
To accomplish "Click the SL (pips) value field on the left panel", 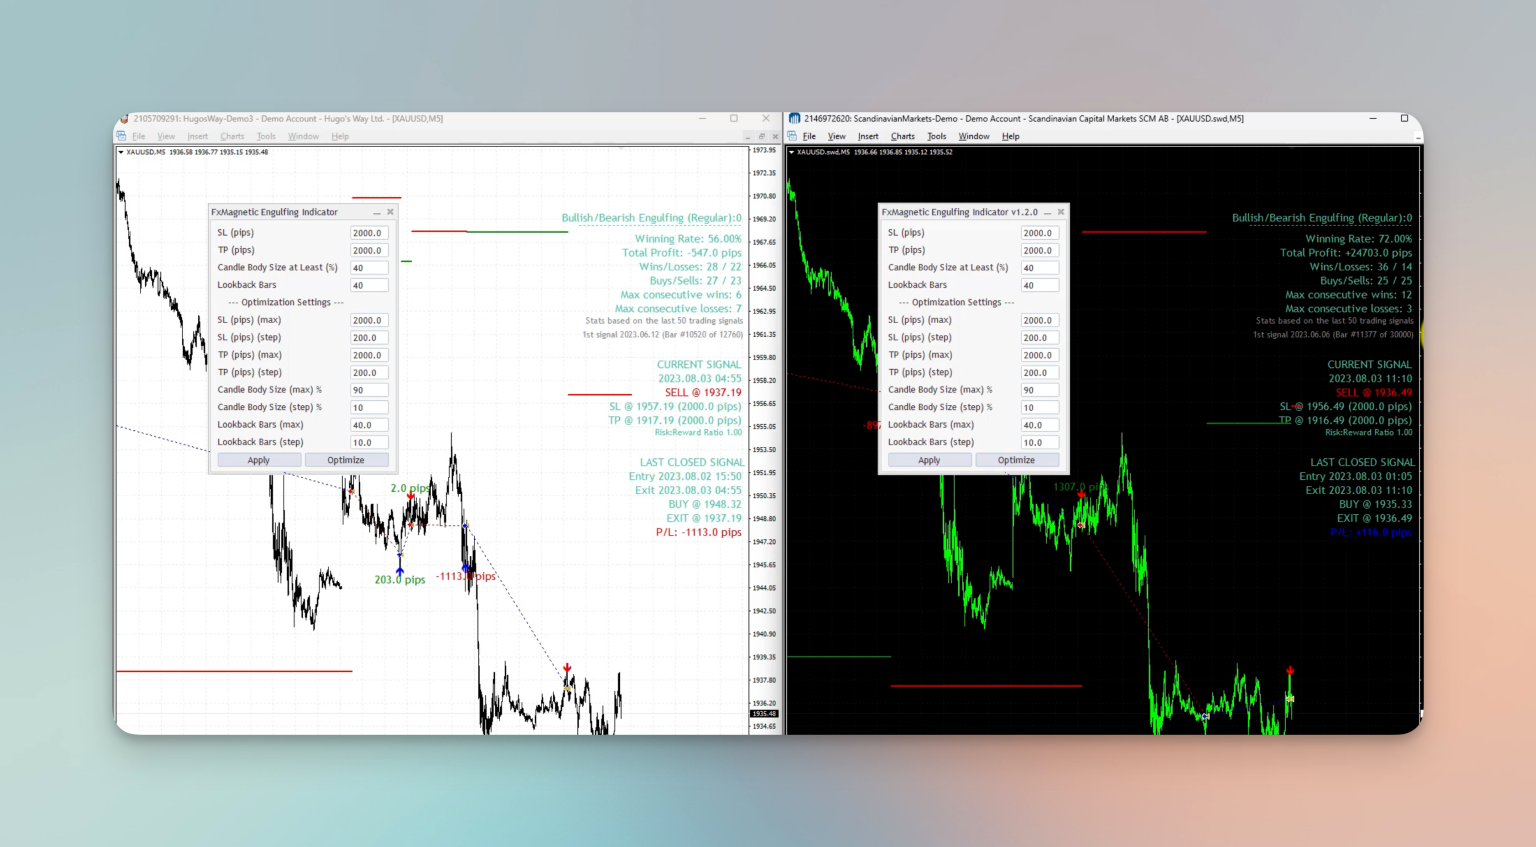I will [368, 232].
